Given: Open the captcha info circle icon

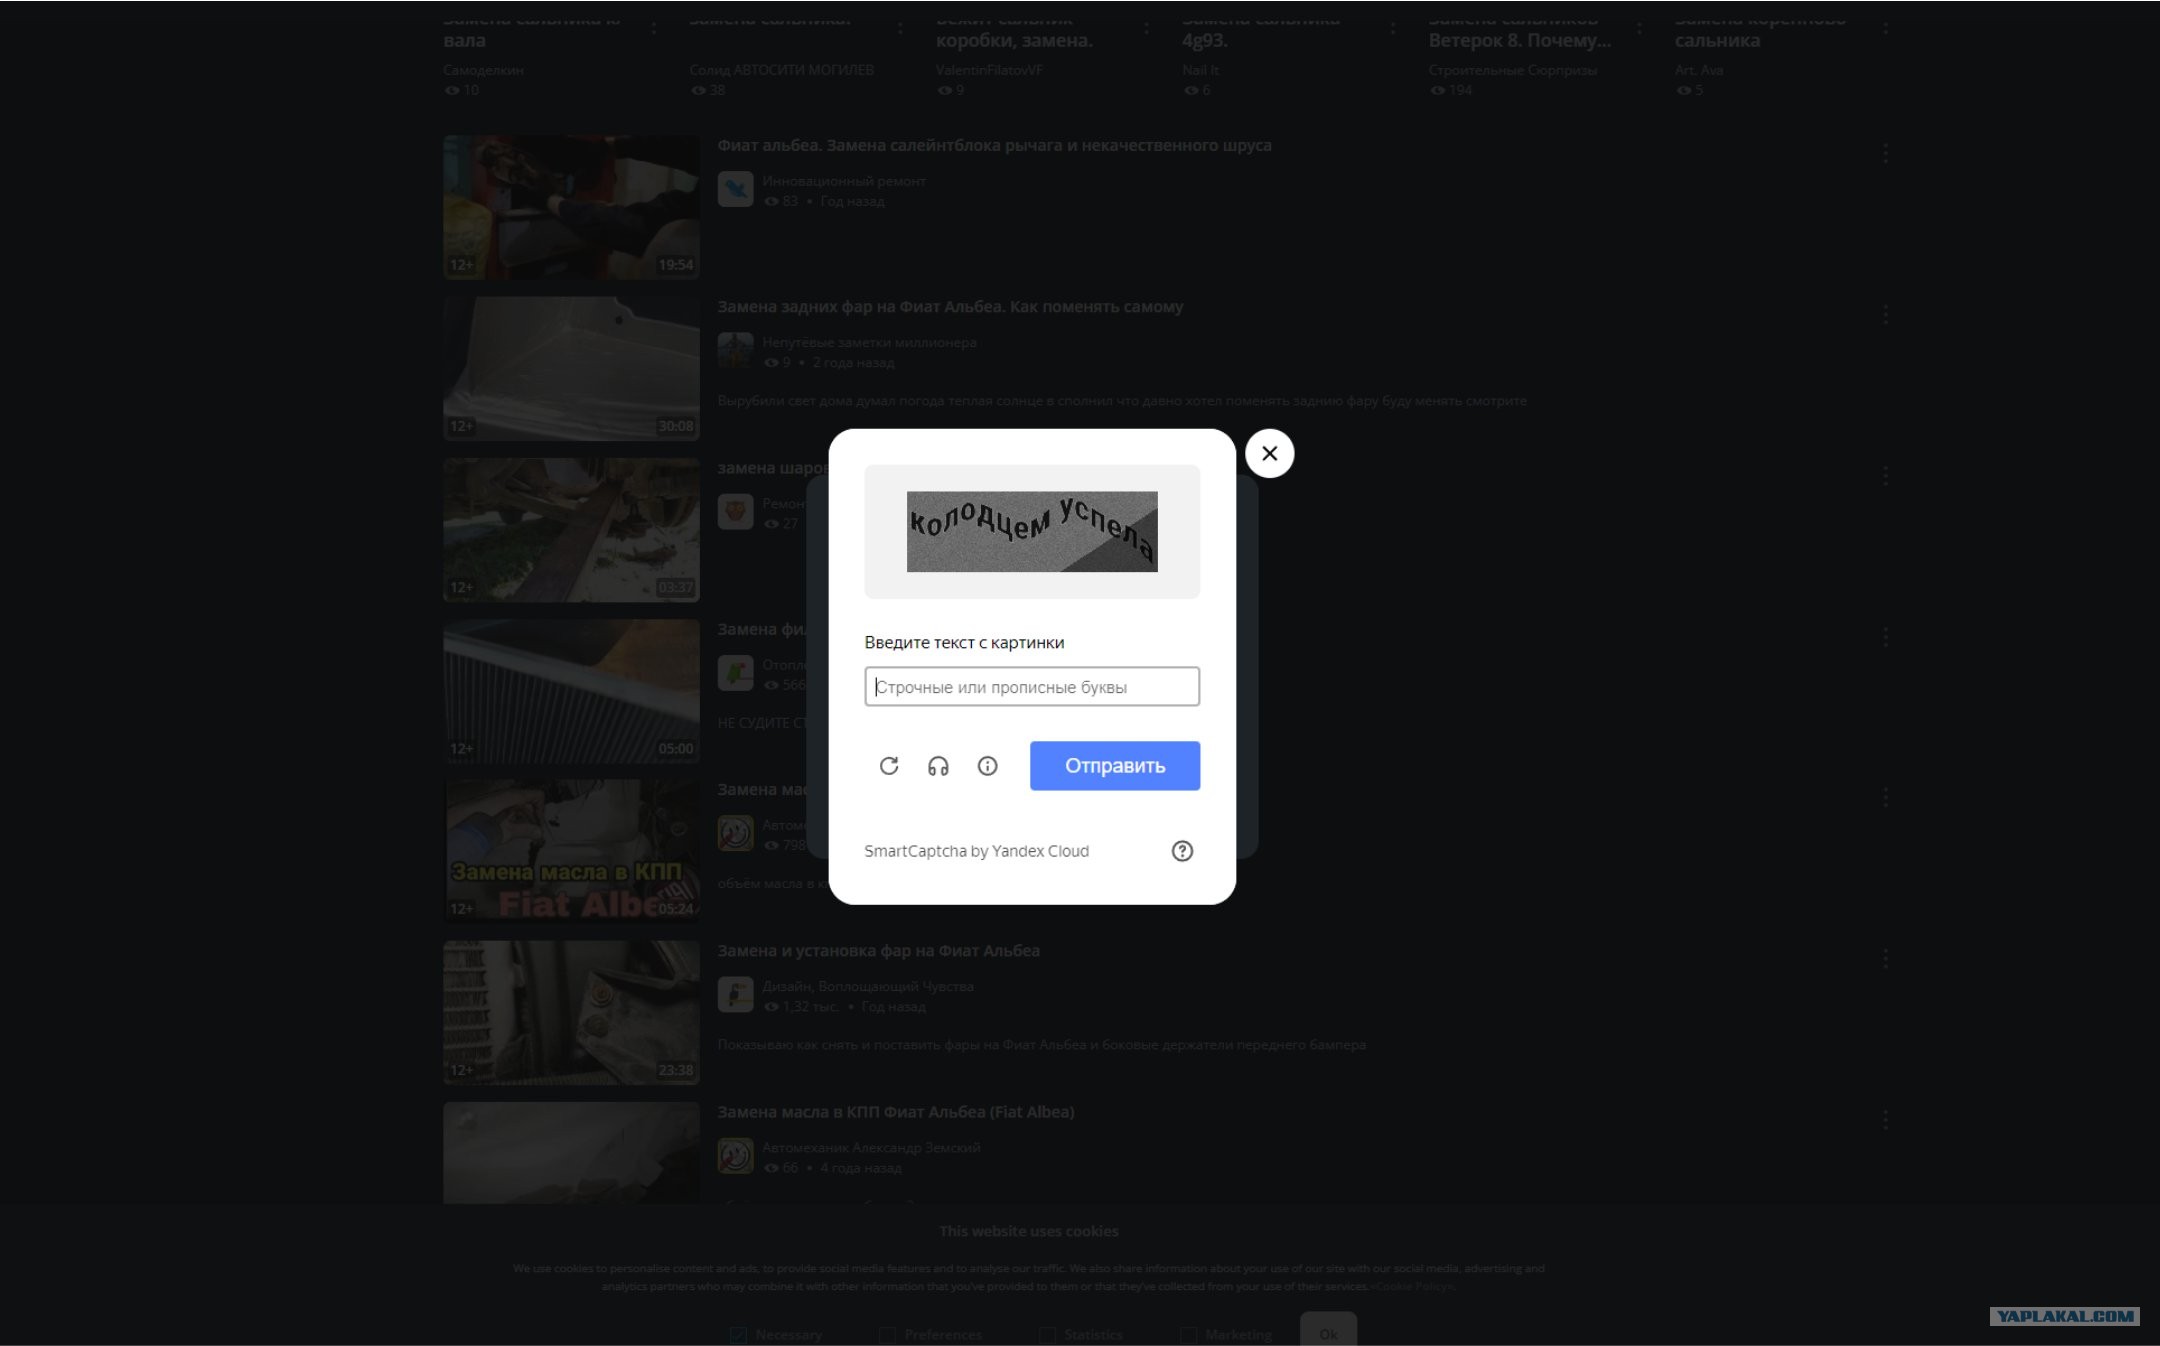Looking at the screenshot, I should click(x=987, y=766).
